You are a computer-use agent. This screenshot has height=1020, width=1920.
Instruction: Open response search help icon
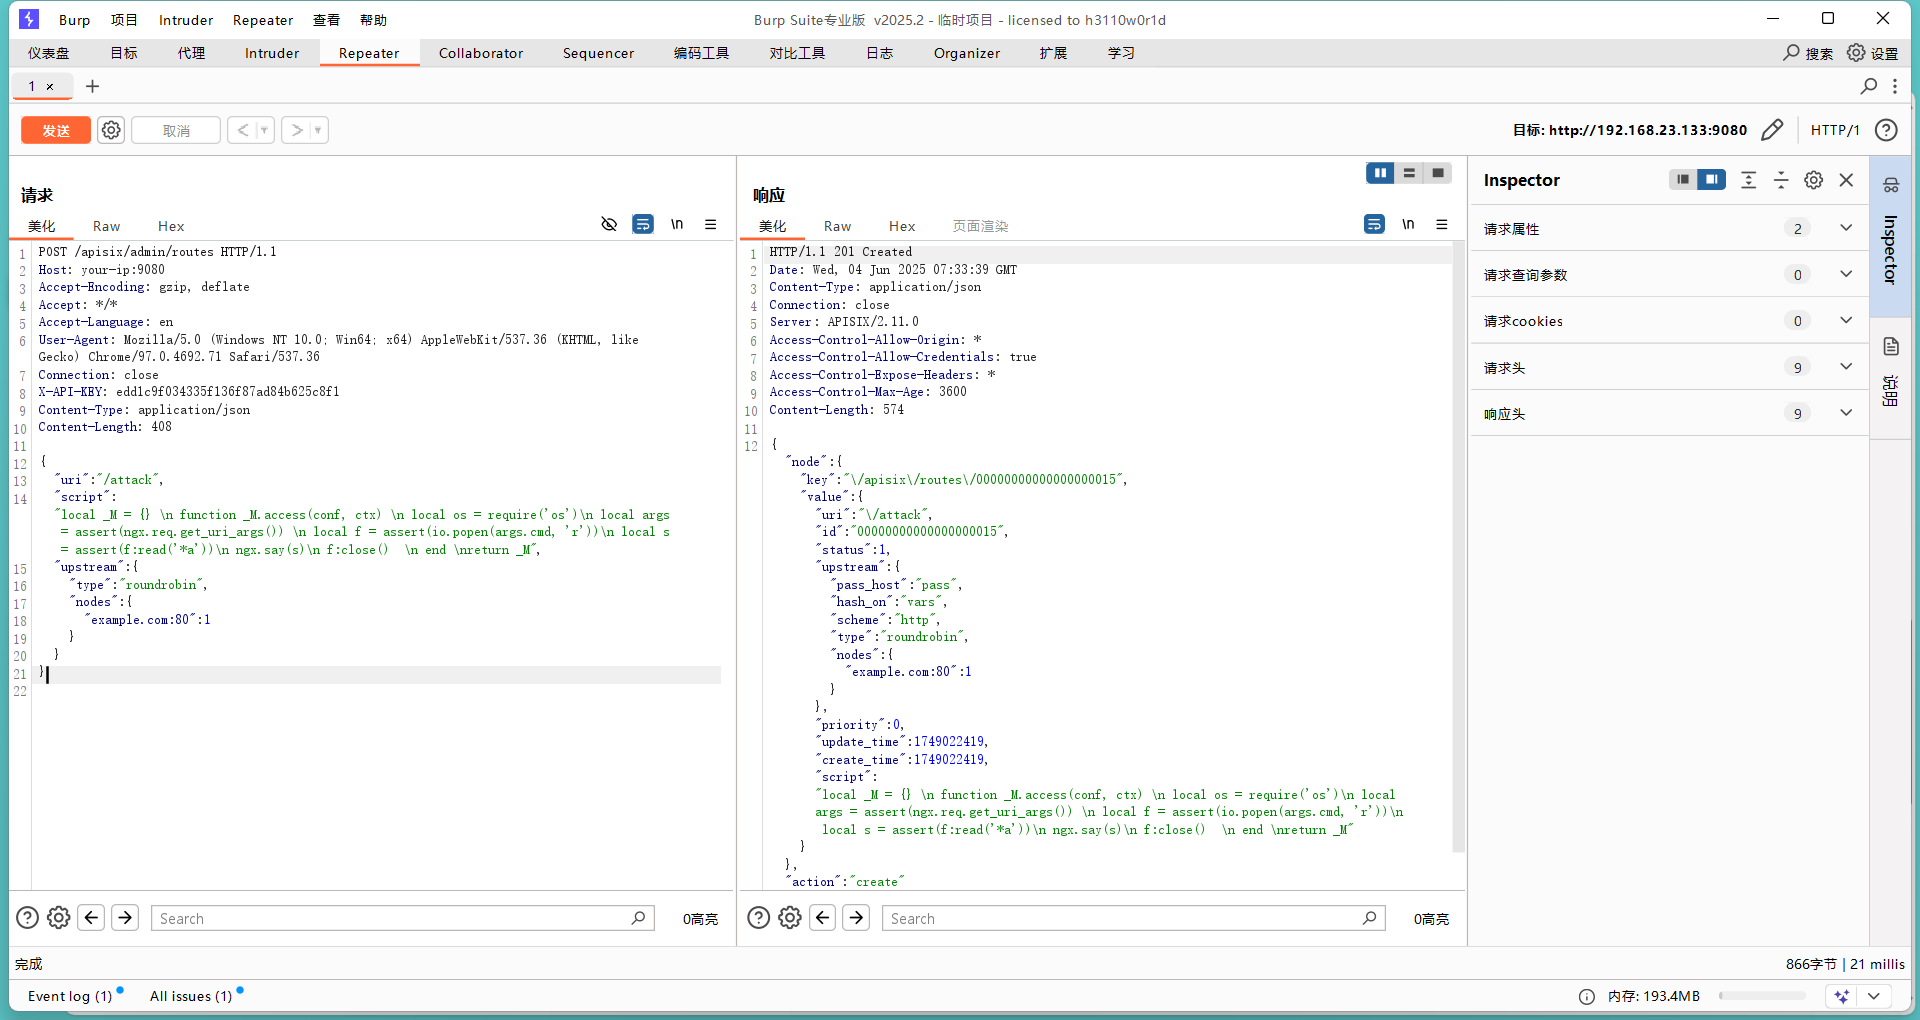pyautogui.click(x=759, y=917)
